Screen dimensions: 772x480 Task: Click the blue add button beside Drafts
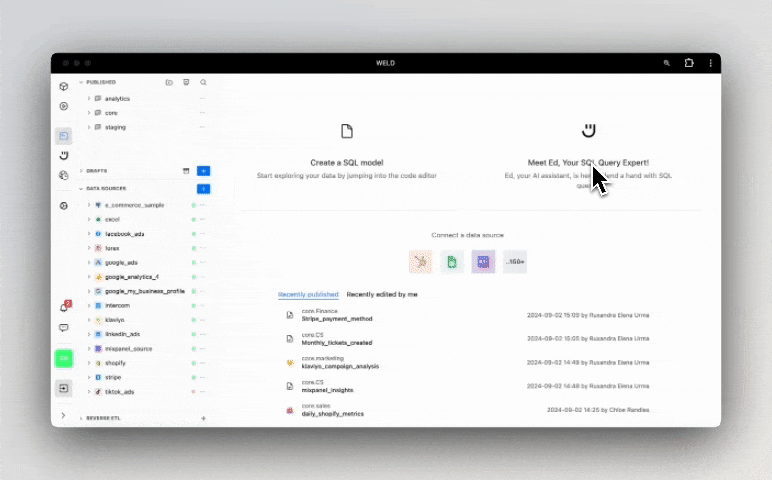pos(203,171)
